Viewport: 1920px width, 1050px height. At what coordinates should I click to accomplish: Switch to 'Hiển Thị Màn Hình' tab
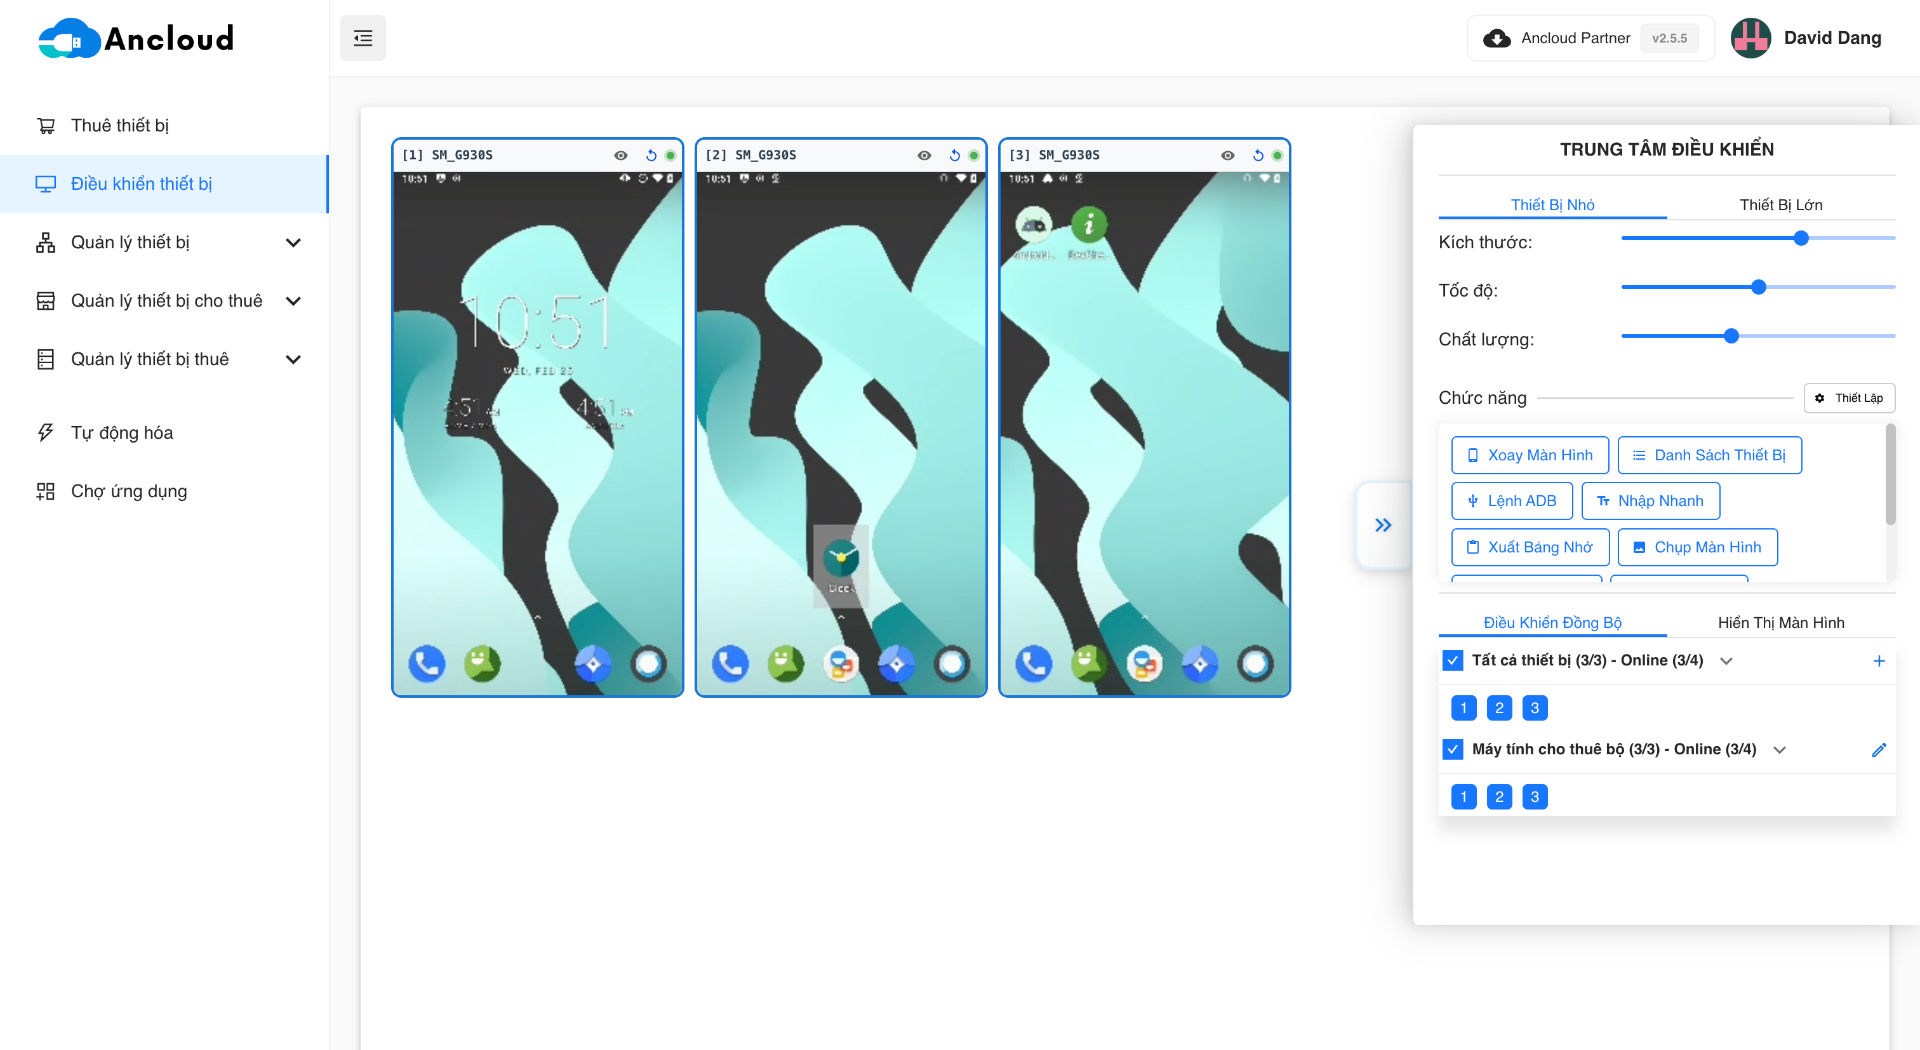[1780, 623]
